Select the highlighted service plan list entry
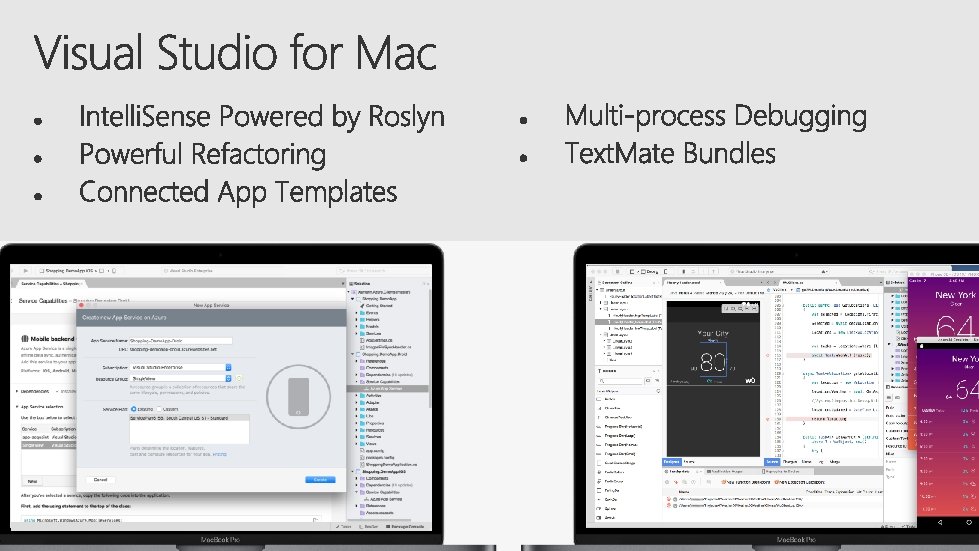Screen dimensions: 979x551 point(189,418)
